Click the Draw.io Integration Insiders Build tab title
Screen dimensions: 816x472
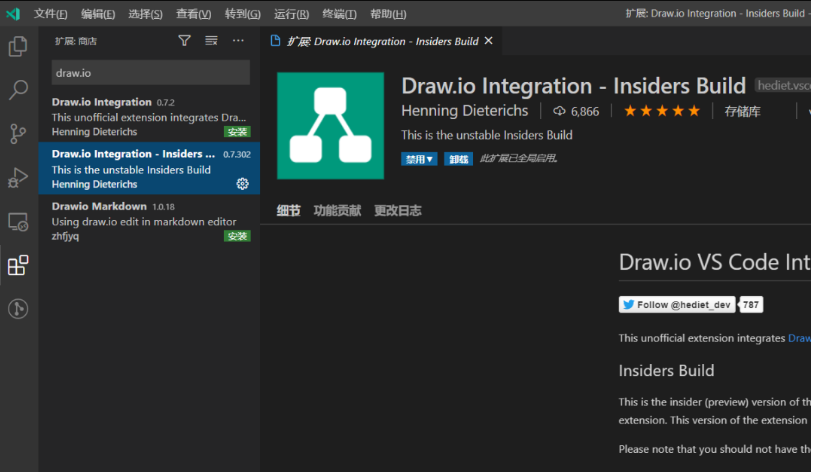[382, 41]
